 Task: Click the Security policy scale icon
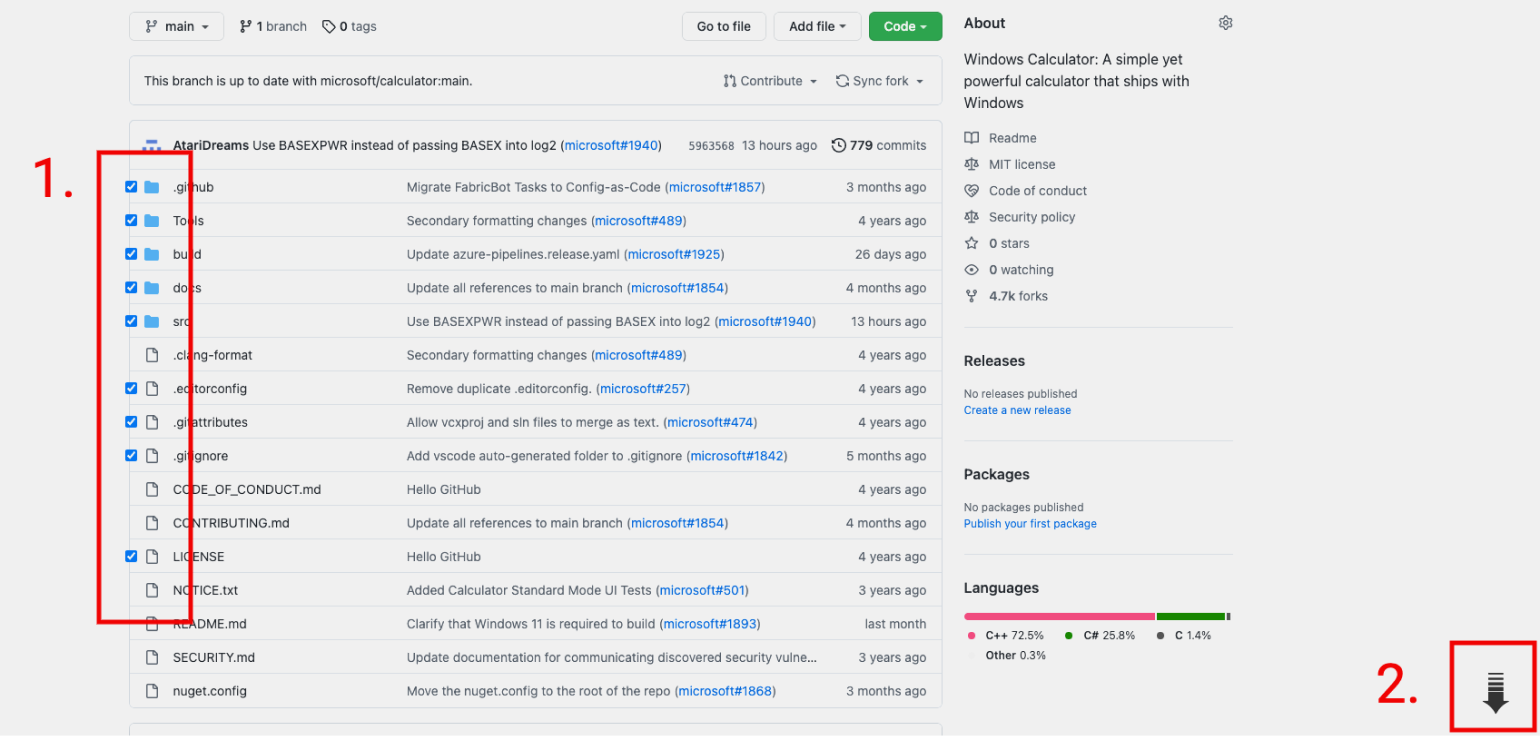[971, 217]
